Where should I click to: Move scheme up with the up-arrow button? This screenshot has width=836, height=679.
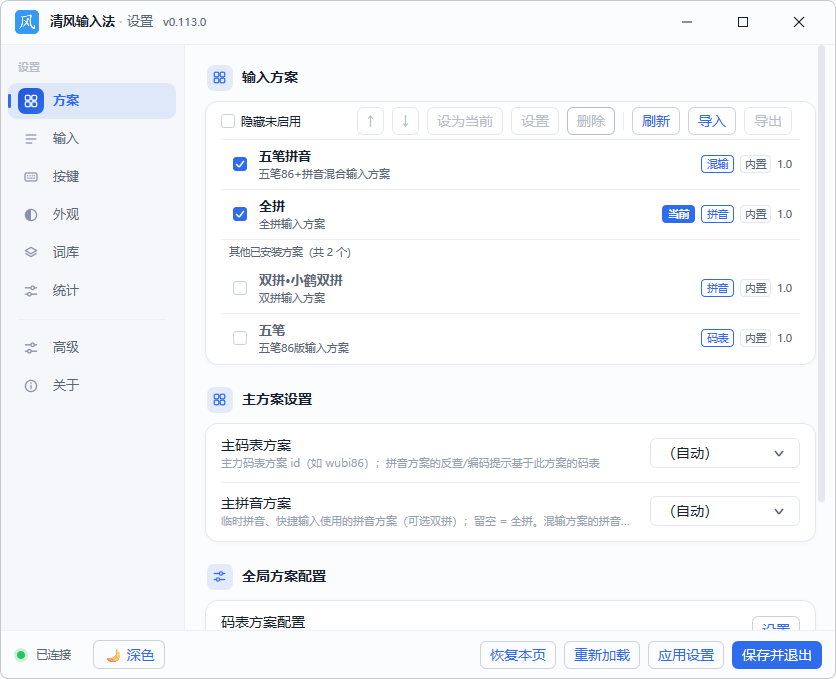click(x=371, y=121)
